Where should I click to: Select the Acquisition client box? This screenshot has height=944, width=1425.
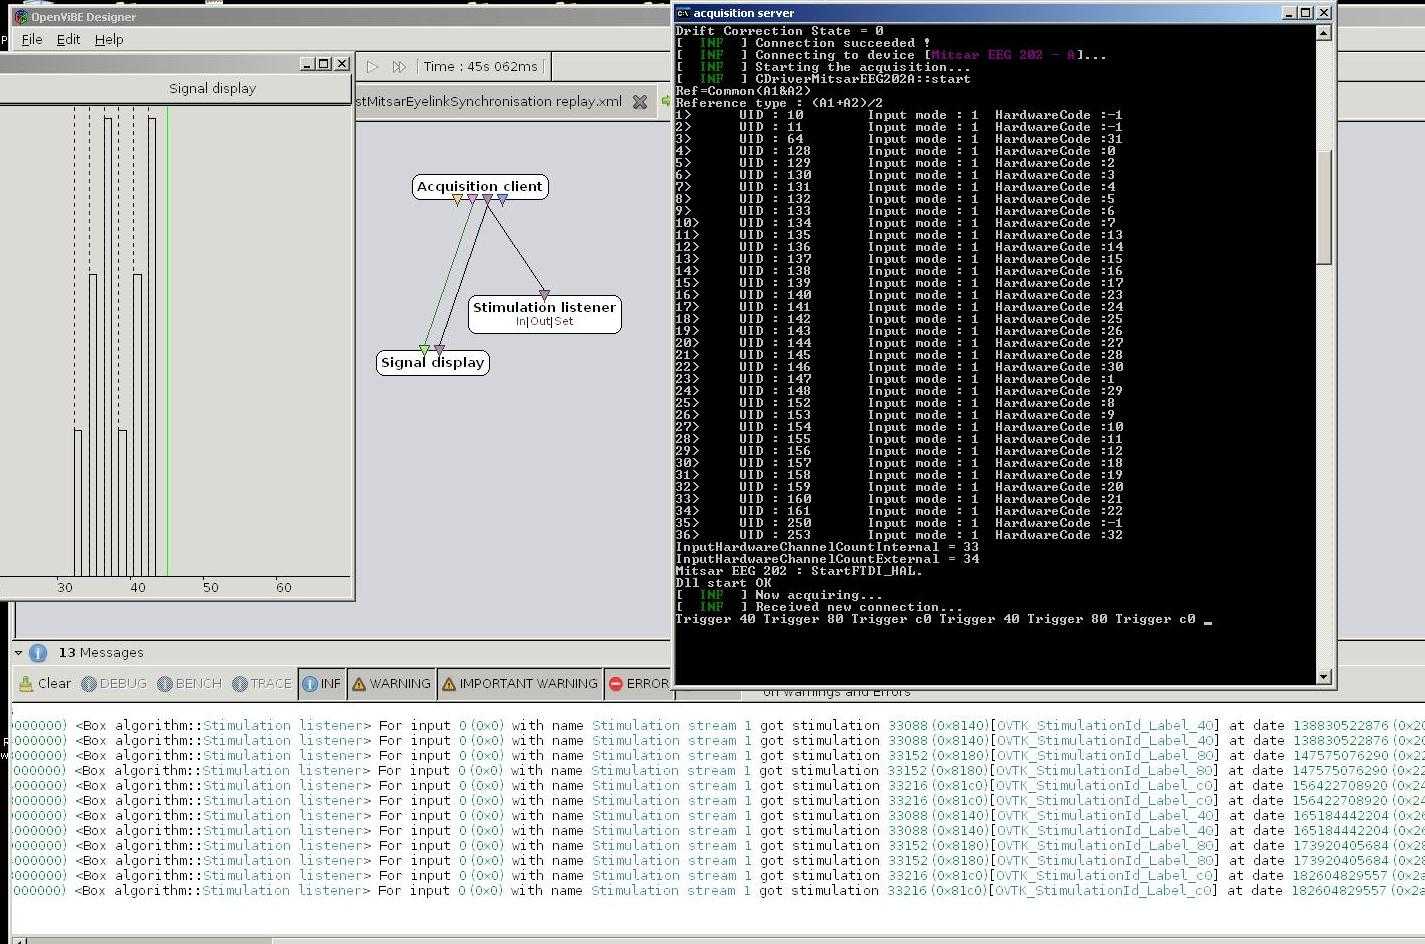(480, 186)
